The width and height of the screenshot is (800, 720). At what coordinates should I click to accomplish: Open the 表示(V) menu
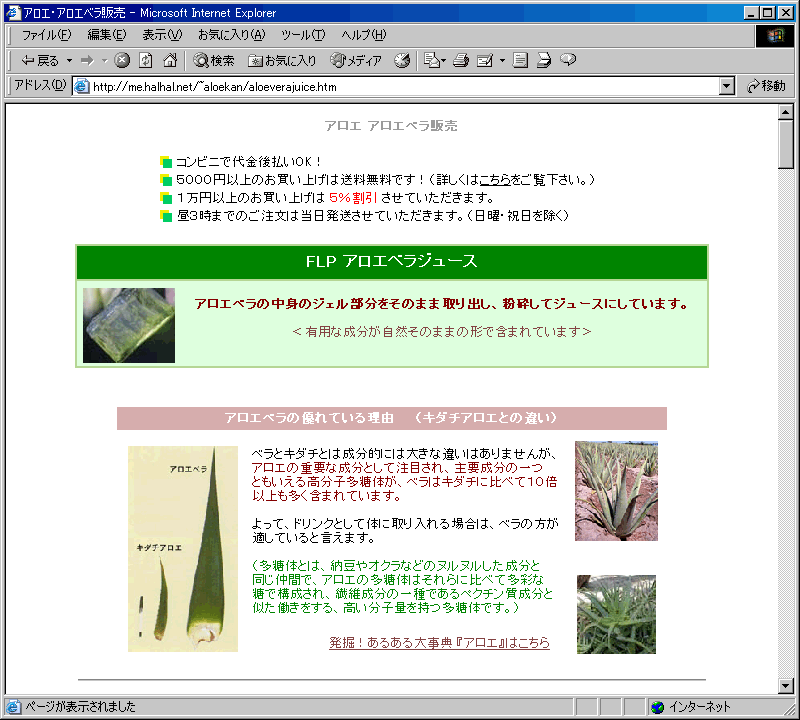[x=162, y=35]
